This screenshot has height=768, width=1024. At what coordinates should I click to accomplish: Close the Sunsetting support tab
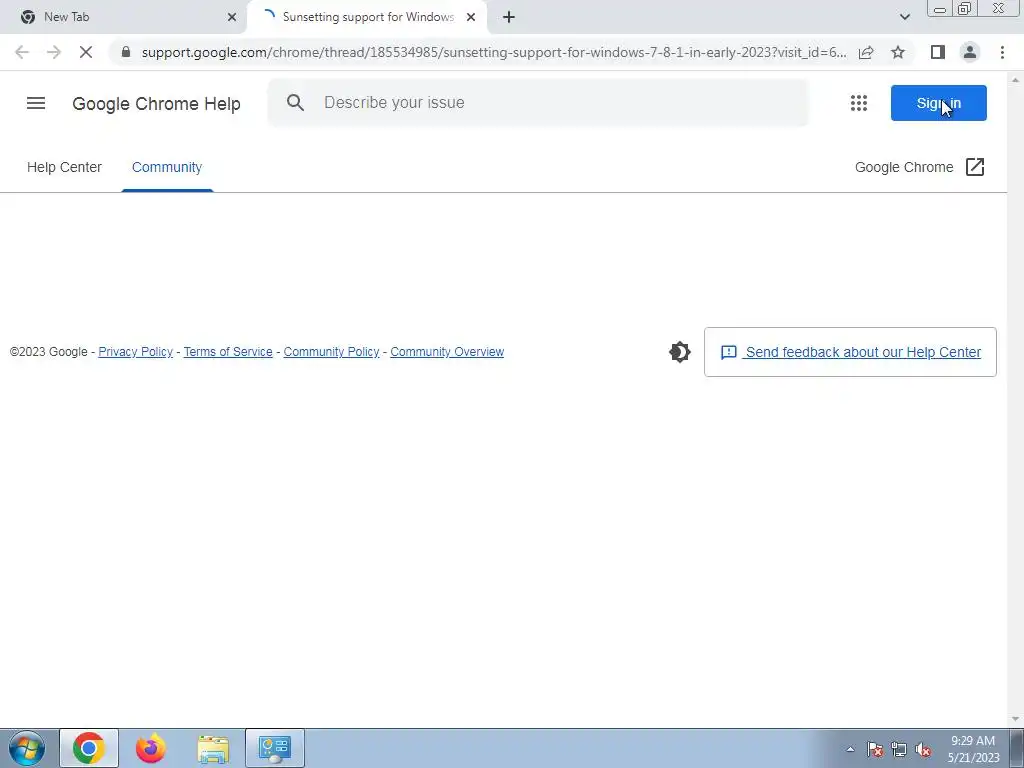pos(471,17)
